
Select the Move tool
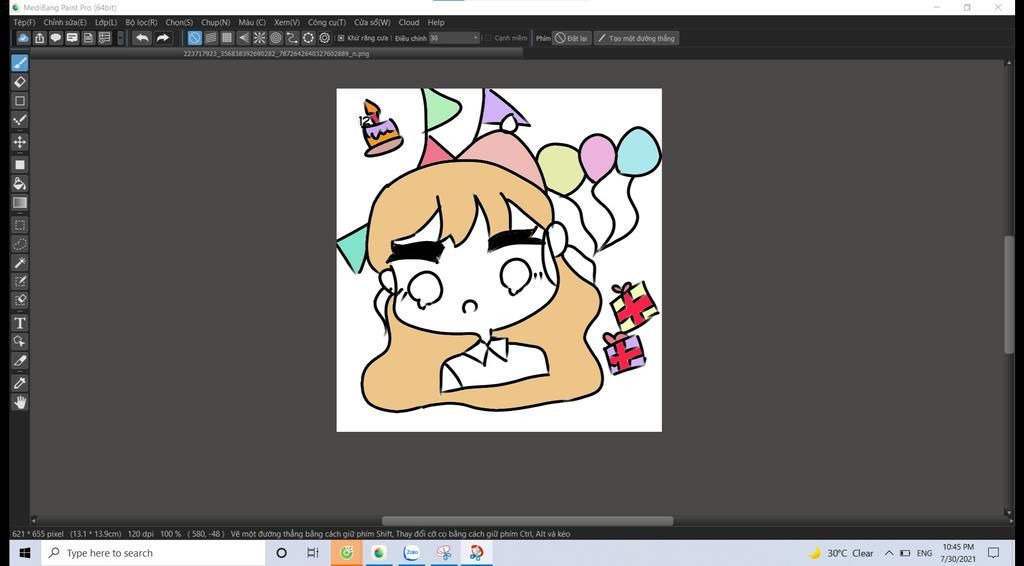20,142
